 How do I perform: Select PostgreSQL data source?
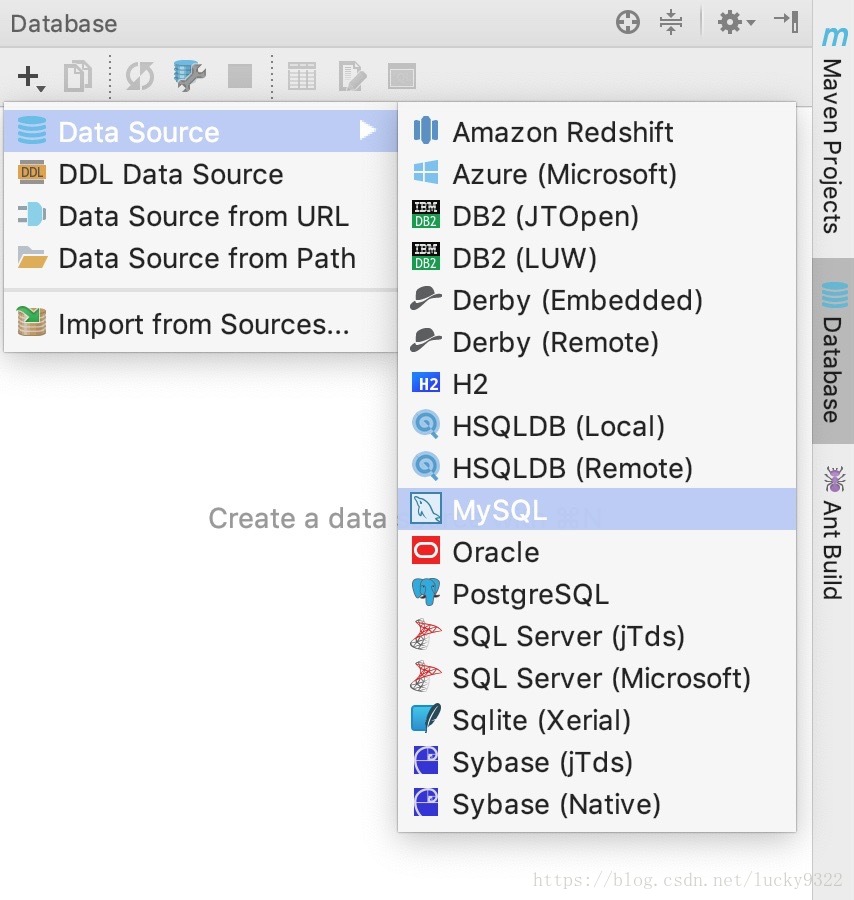(x=597, y=593)
